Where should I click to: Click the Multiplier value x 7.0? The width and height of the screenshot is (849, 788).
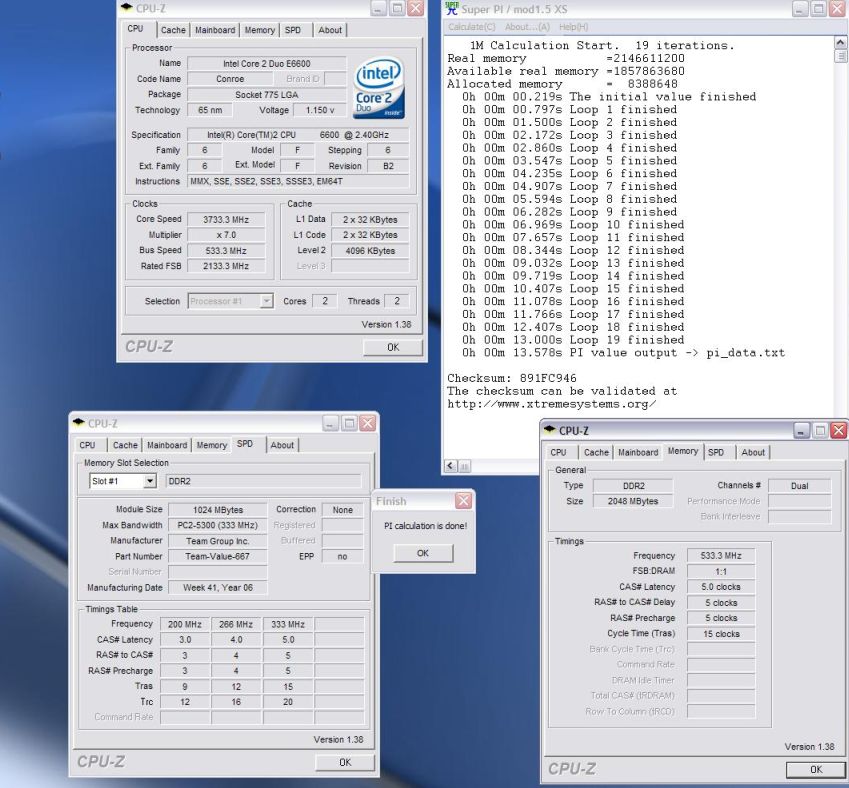click(226, 235)
